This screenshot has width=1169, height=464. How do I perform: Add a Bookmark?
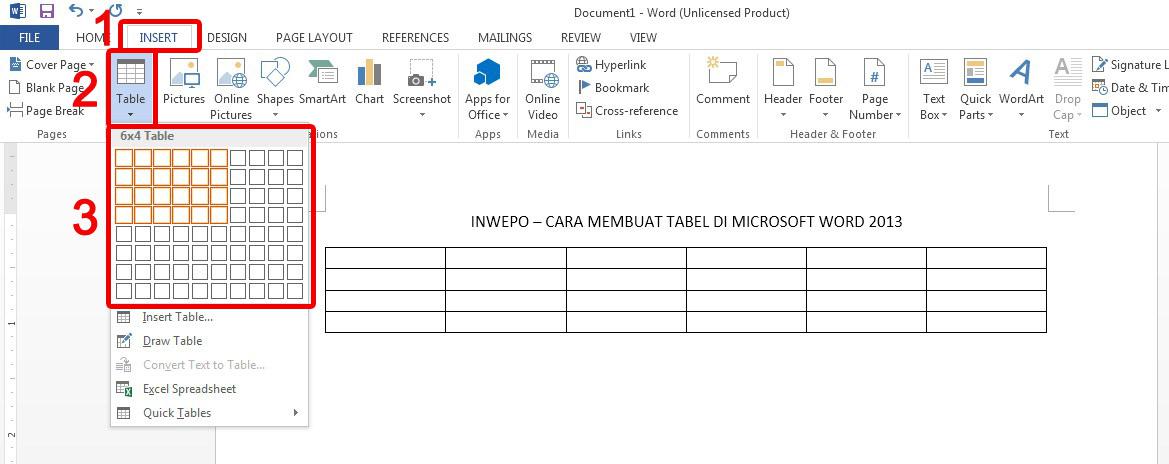click(x=613, y=88)
